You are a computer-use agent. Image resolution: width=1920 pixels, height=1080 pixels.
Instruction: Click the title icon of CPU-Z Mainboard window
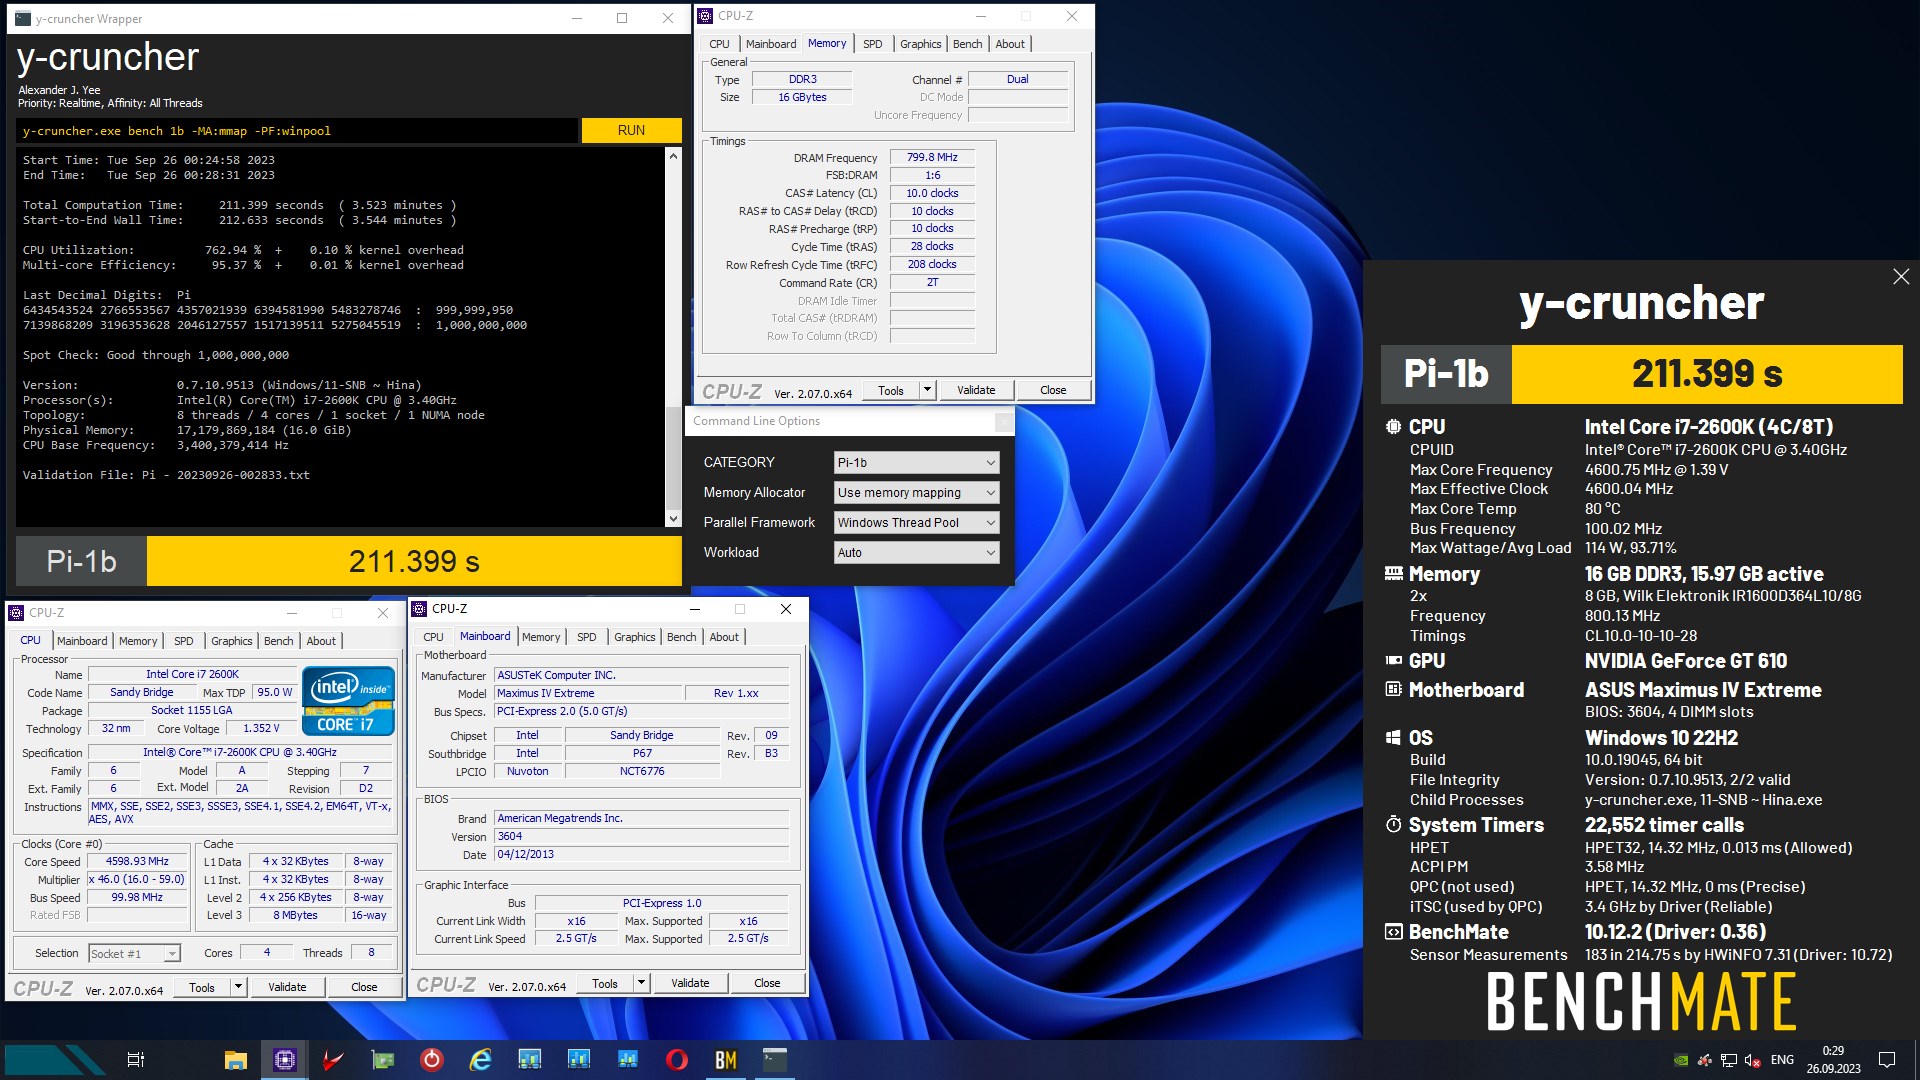tap(420, 608)
